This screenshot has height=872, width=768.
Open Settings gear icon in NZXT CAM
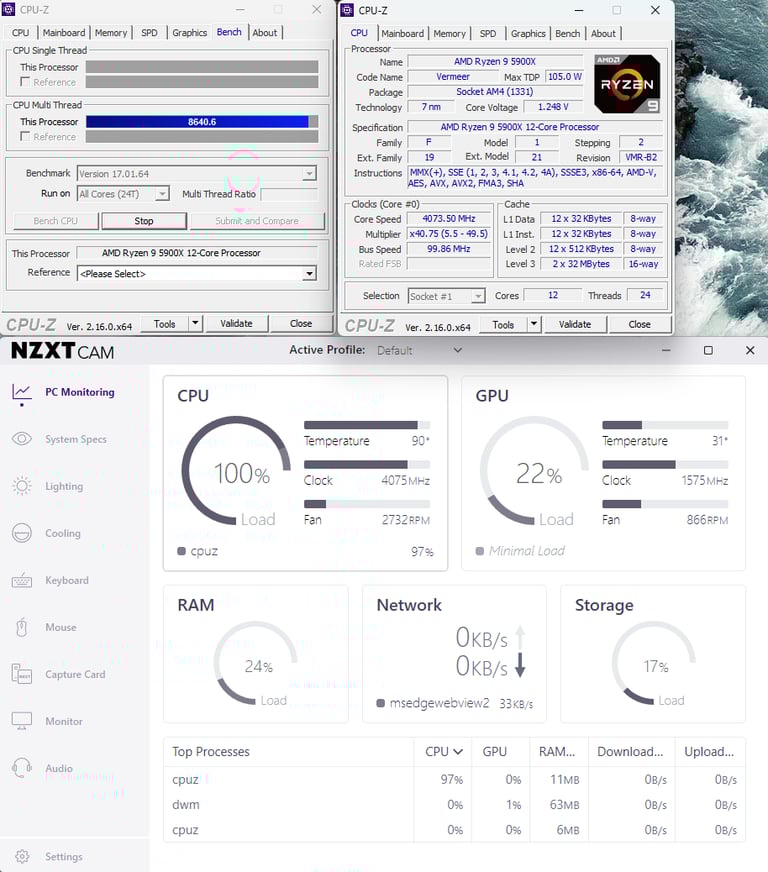click(x=22, y=856)
